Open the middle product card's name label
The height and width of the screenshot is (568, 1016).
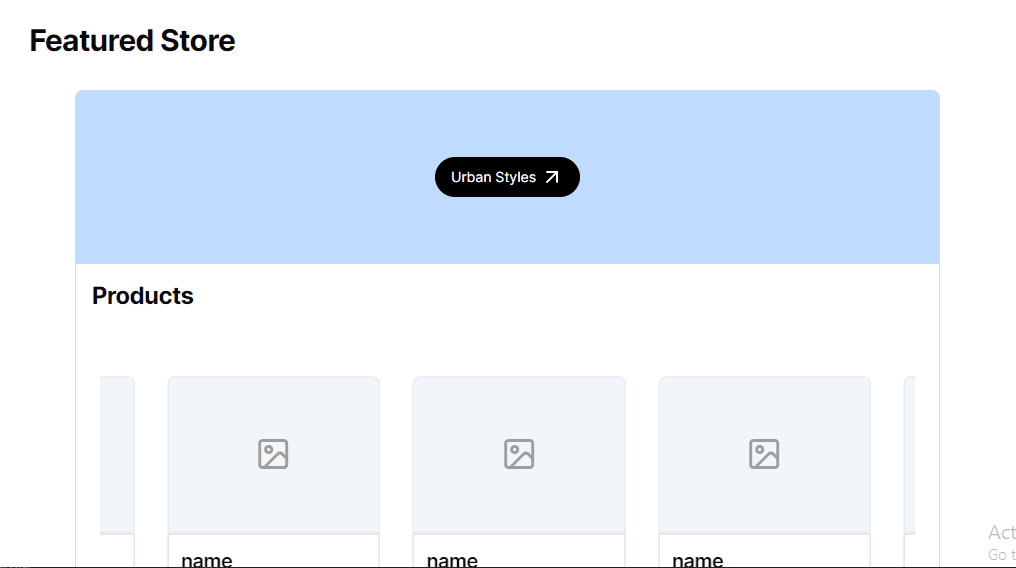[x=452, y=558]
